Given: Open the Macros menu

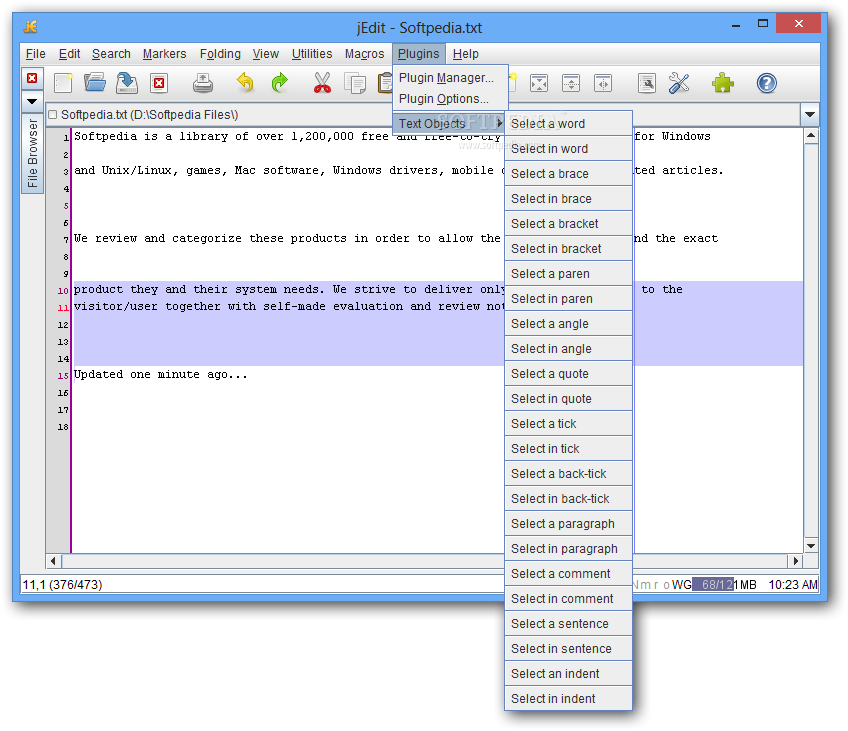Looking at the screenshot, I should (365, 54).
